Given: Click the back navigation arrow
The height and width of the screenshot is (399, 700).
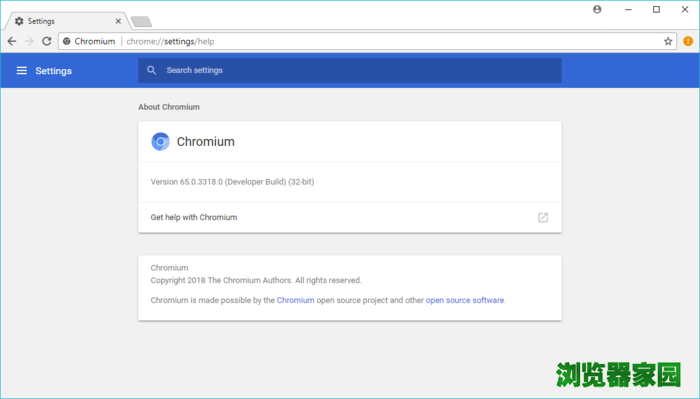Looking at the screenshot, I should (x=12, y=42).
